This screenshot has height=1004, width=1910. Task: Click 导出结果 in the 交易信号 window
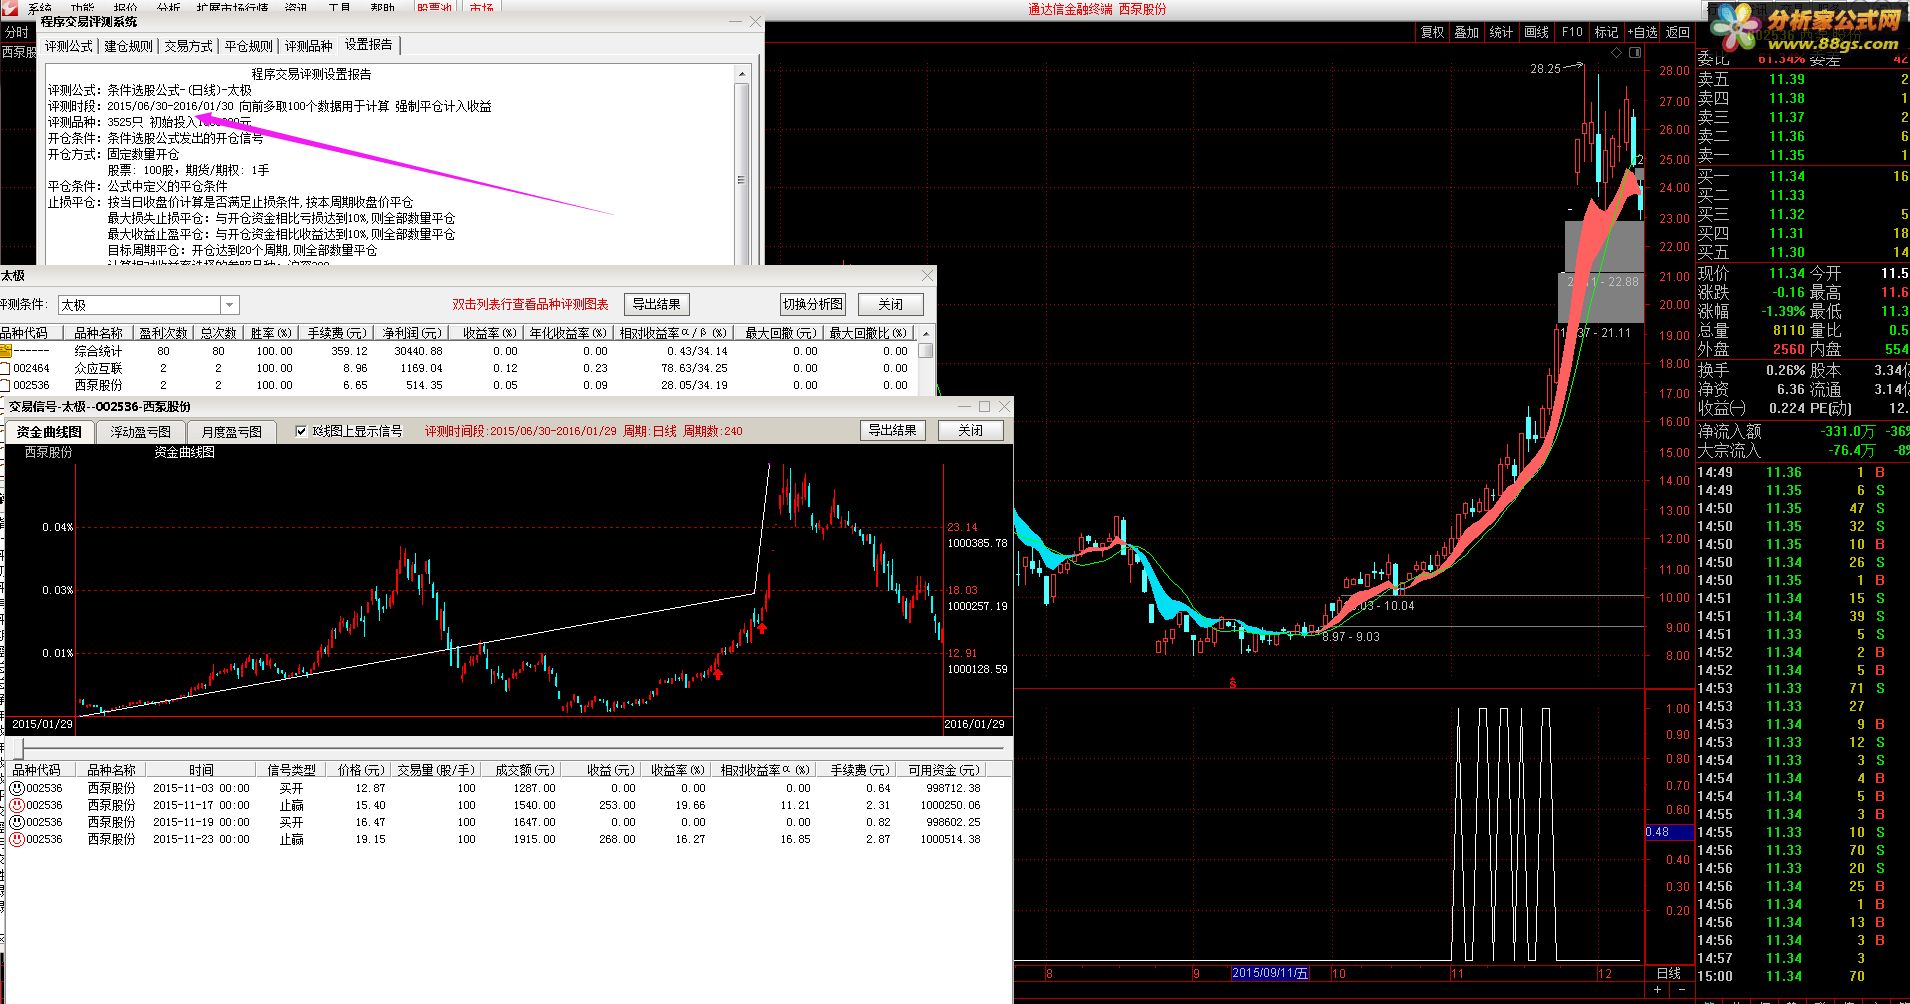[x=893, y=430]
